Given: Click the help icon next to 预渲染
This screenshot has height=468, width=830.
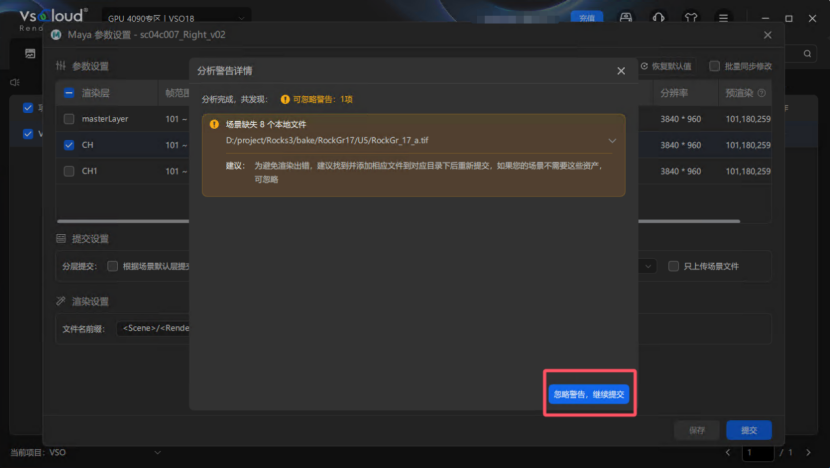Looking at the screenshot, I should click(762, 93).
